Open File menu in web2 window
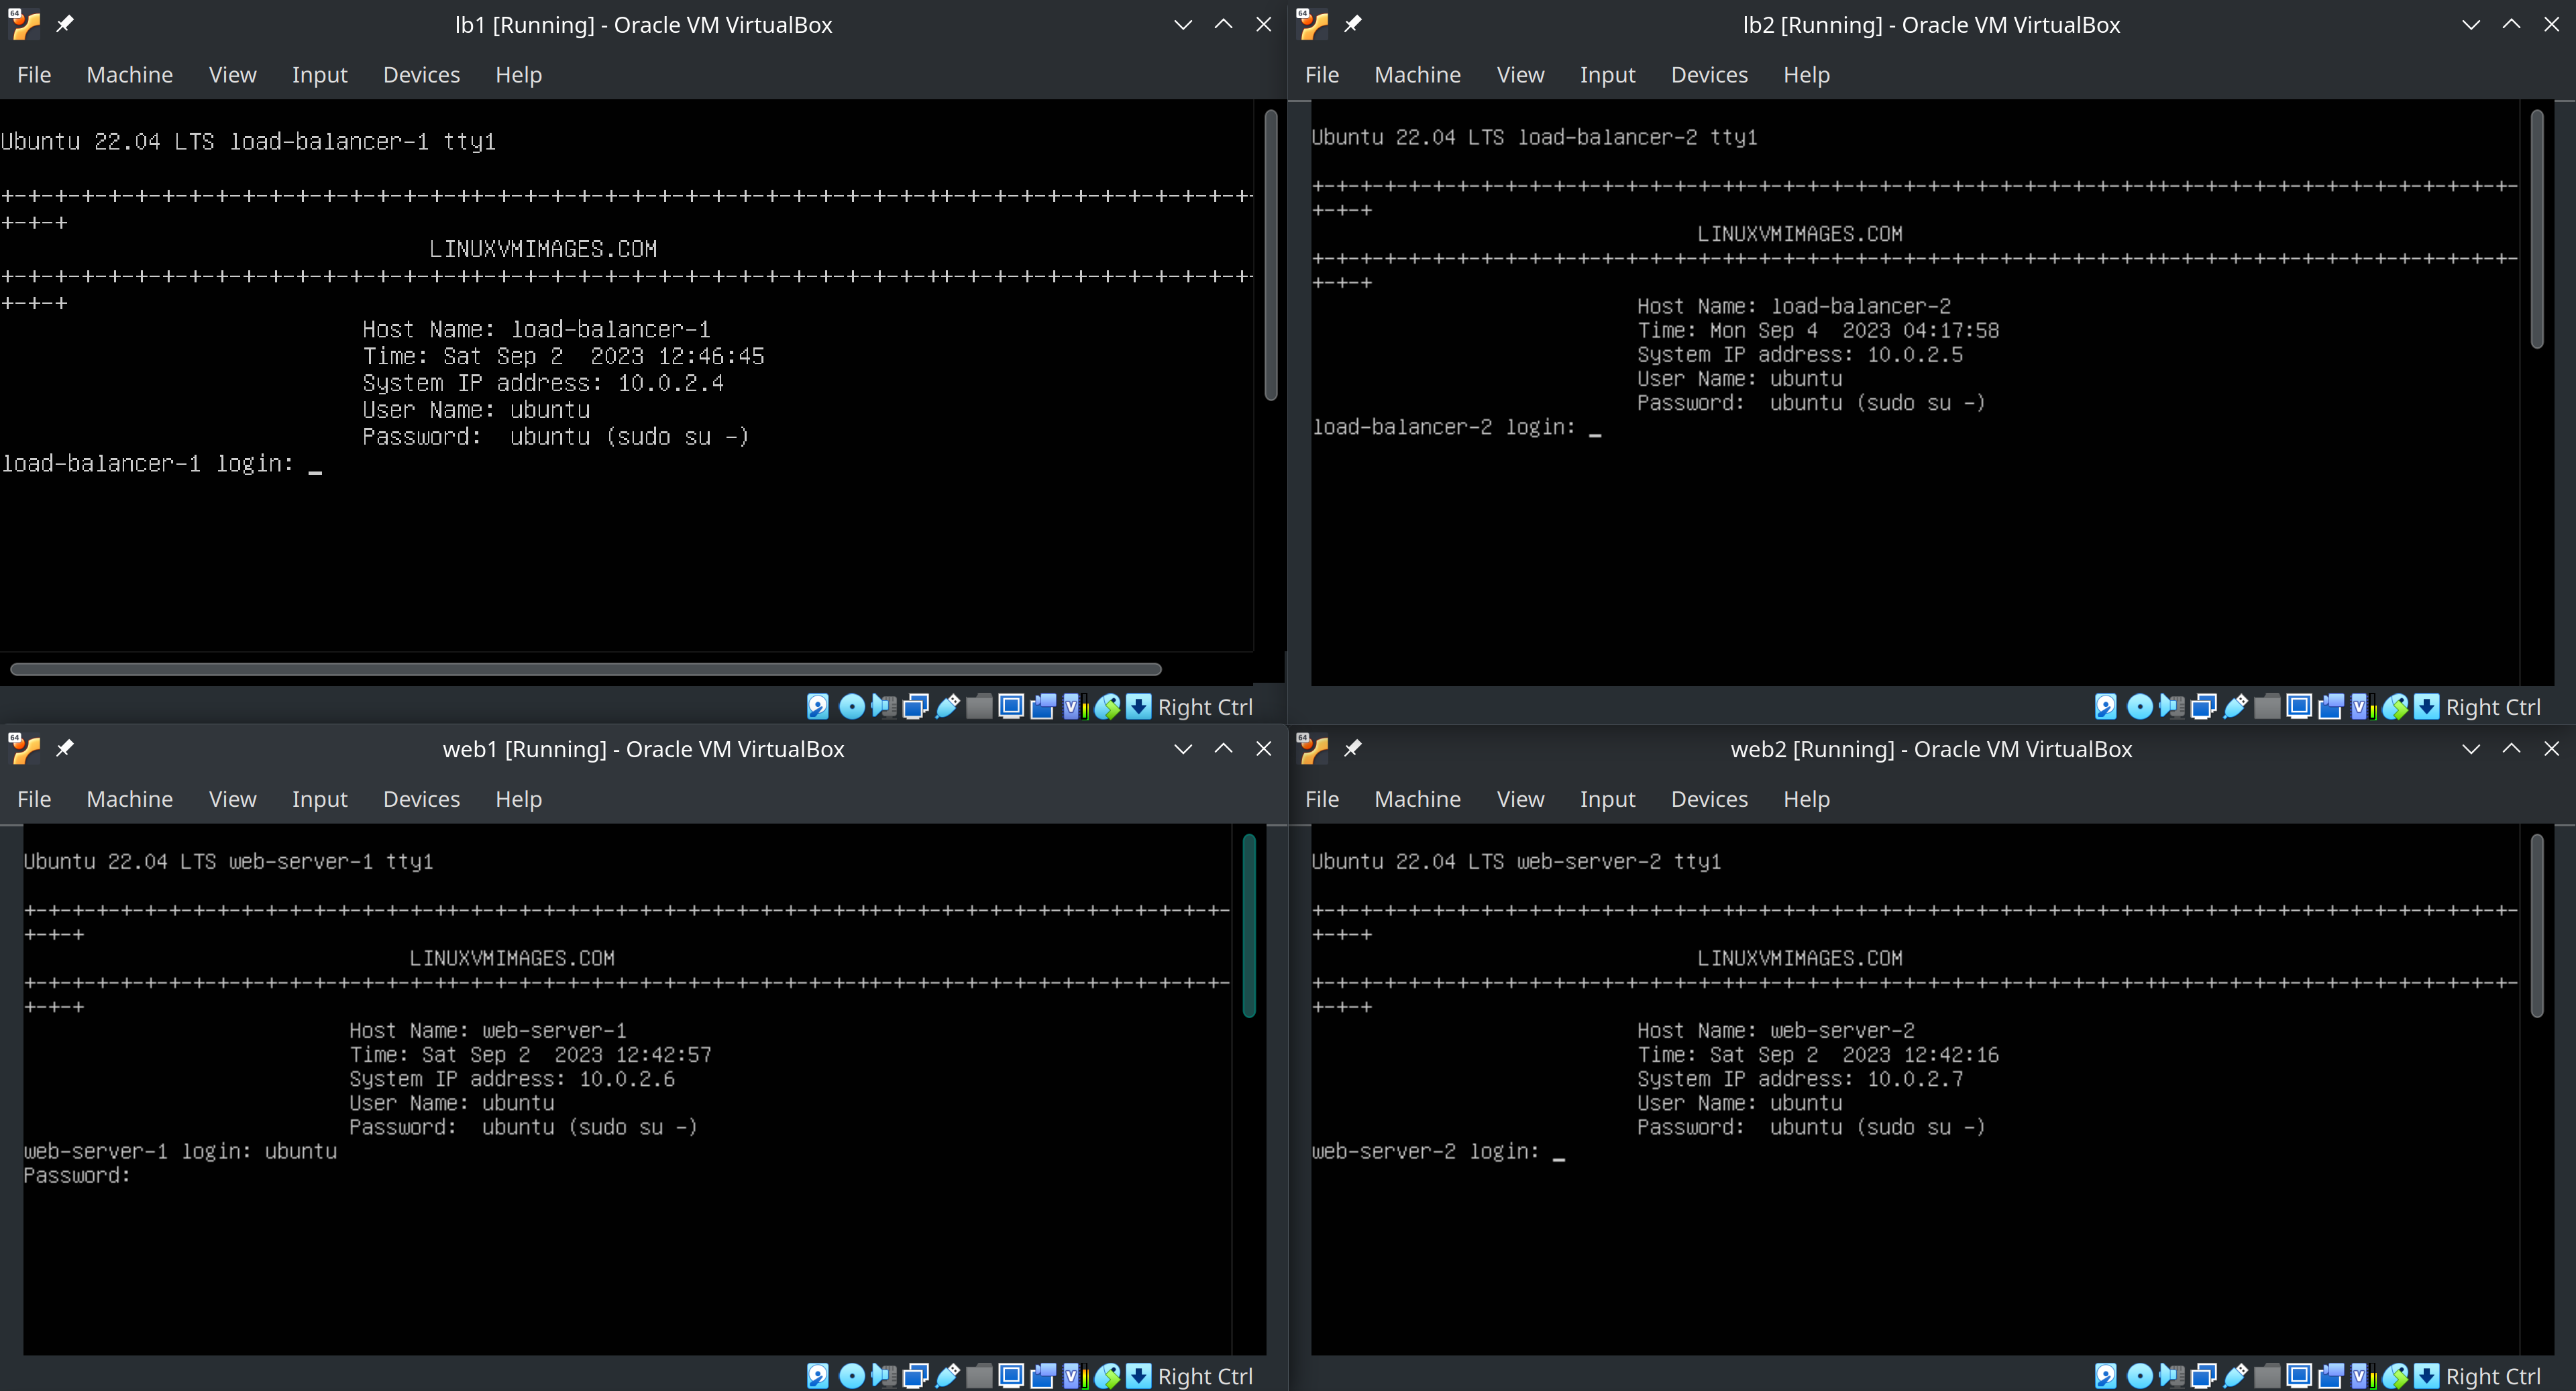Screen dimensions: 2576x1391 tap(1322, 799)
